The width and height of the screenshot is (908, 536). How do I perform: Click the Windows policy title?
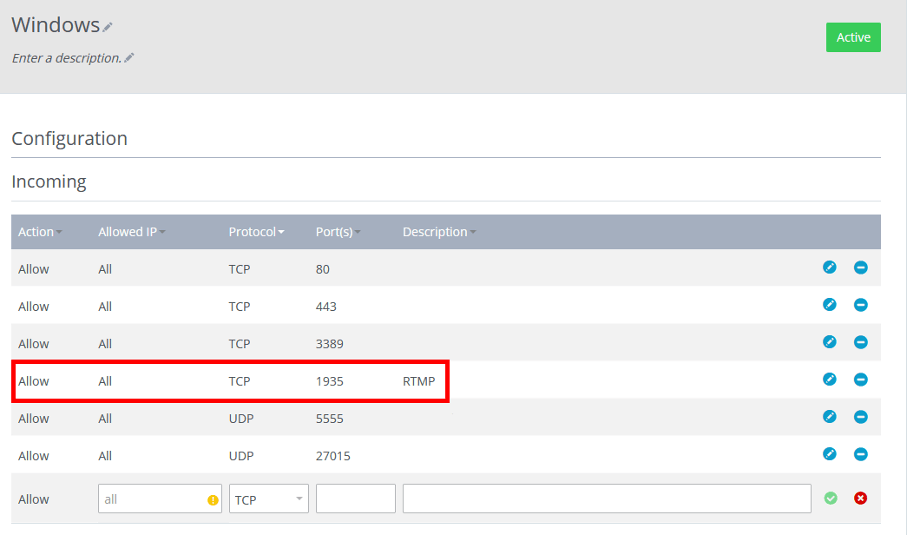tap(56, 25)
